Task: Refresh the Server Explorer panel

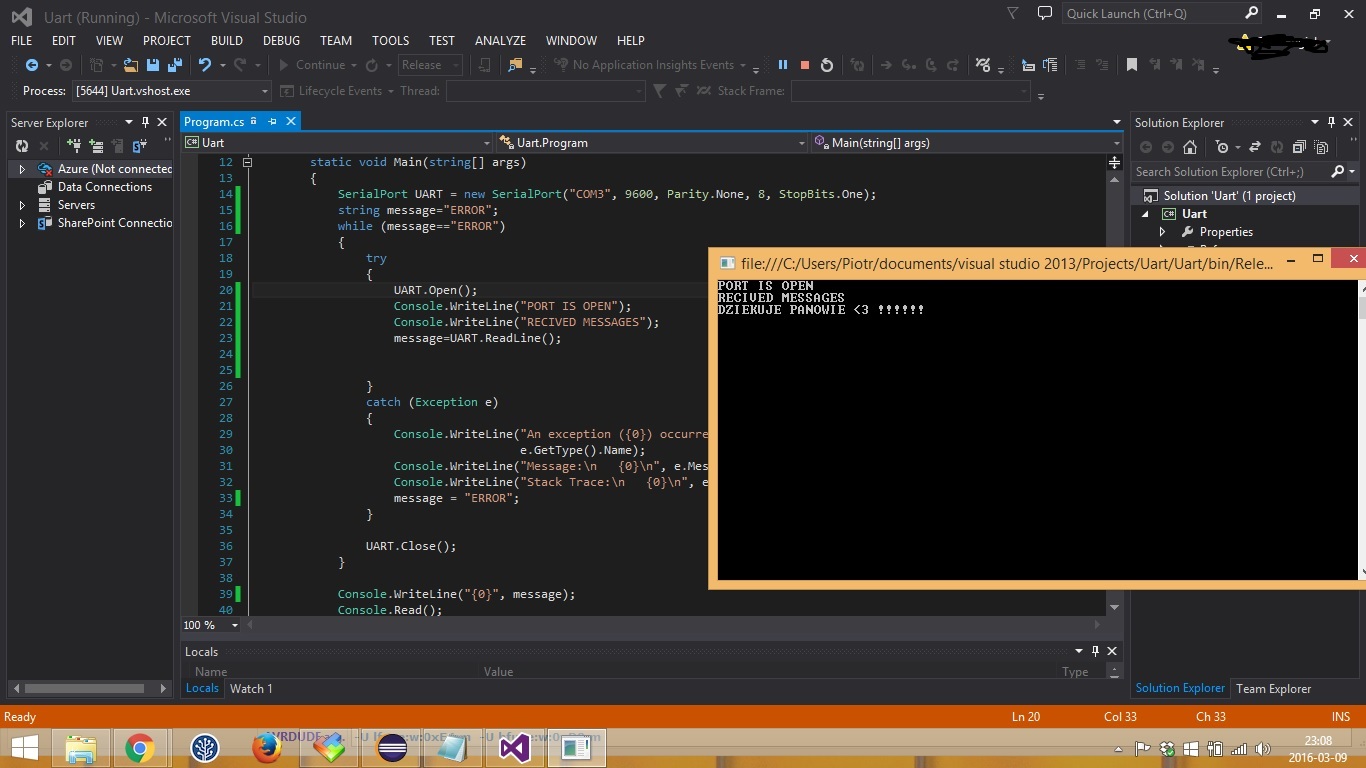Action: 22,147
